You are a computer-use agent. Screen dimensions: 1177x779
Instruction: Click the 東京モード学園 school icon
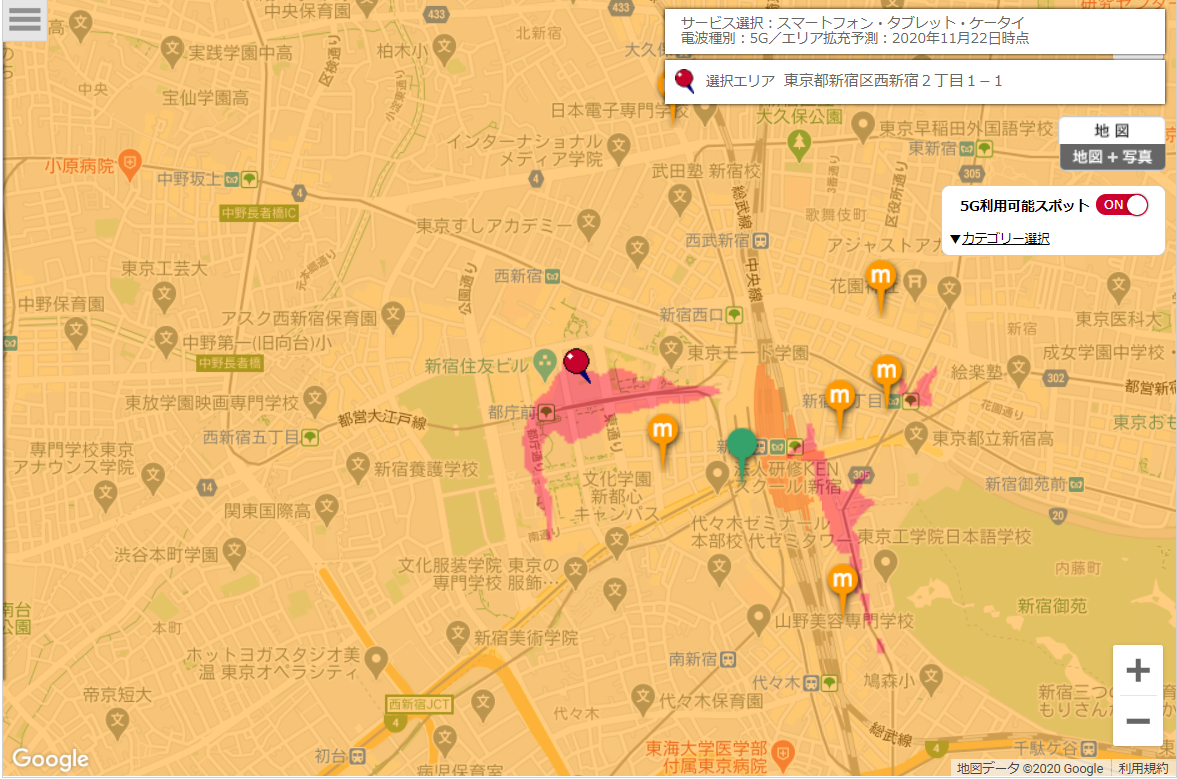(671, 350)
